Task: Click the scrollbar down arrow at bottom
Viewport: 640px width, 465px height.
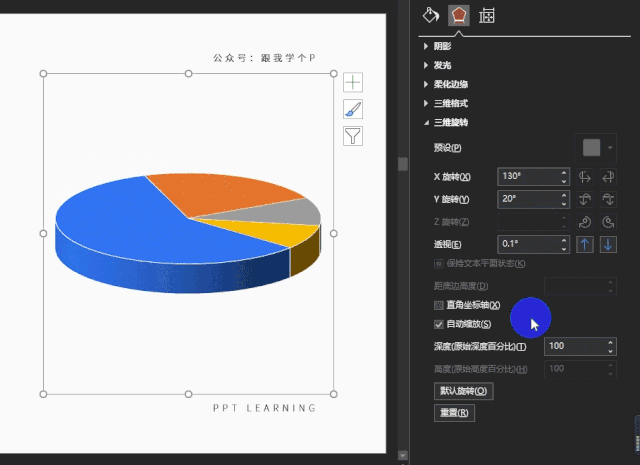Action: point(403,455)
